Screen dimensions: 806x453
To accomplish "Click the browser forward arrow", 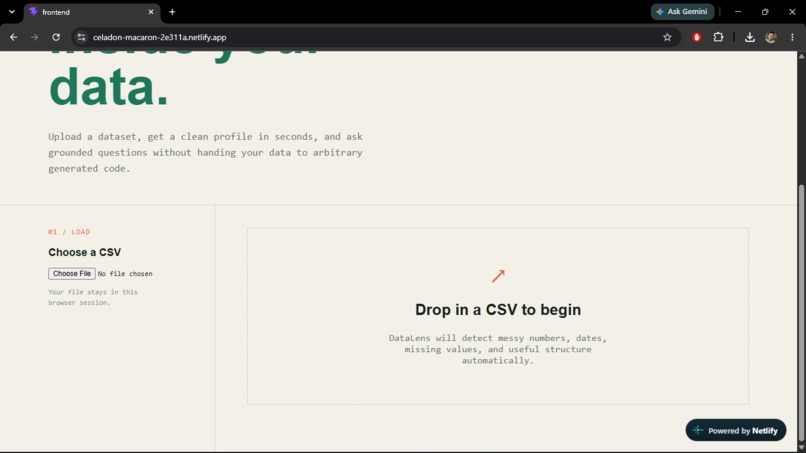I will [x=34, y=37].
